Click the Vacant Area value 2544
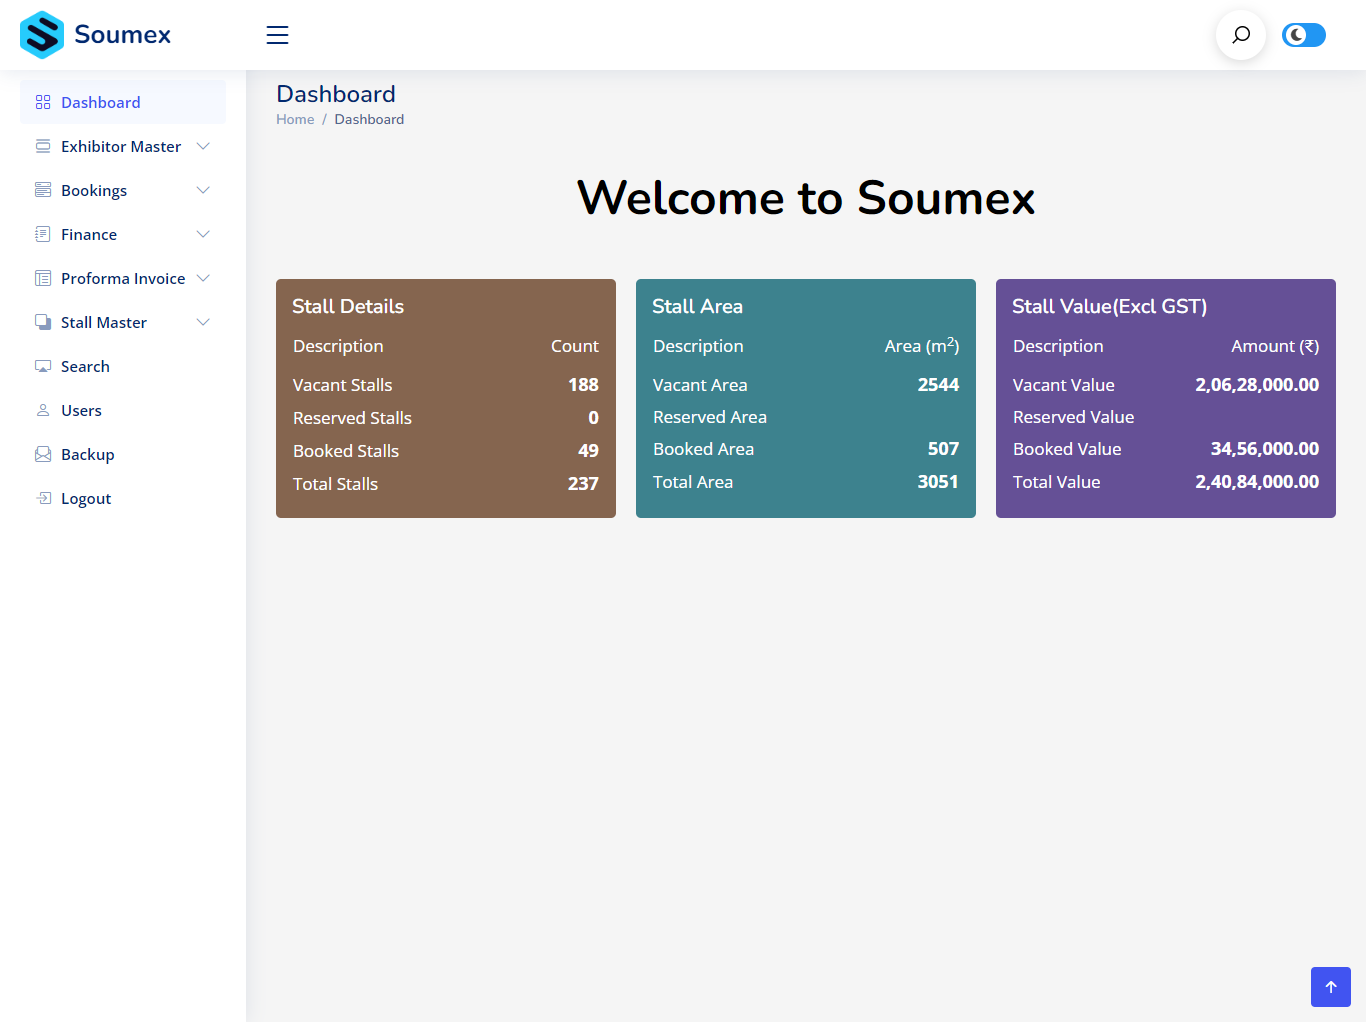 pyautogui.click(x=938, y=385)
